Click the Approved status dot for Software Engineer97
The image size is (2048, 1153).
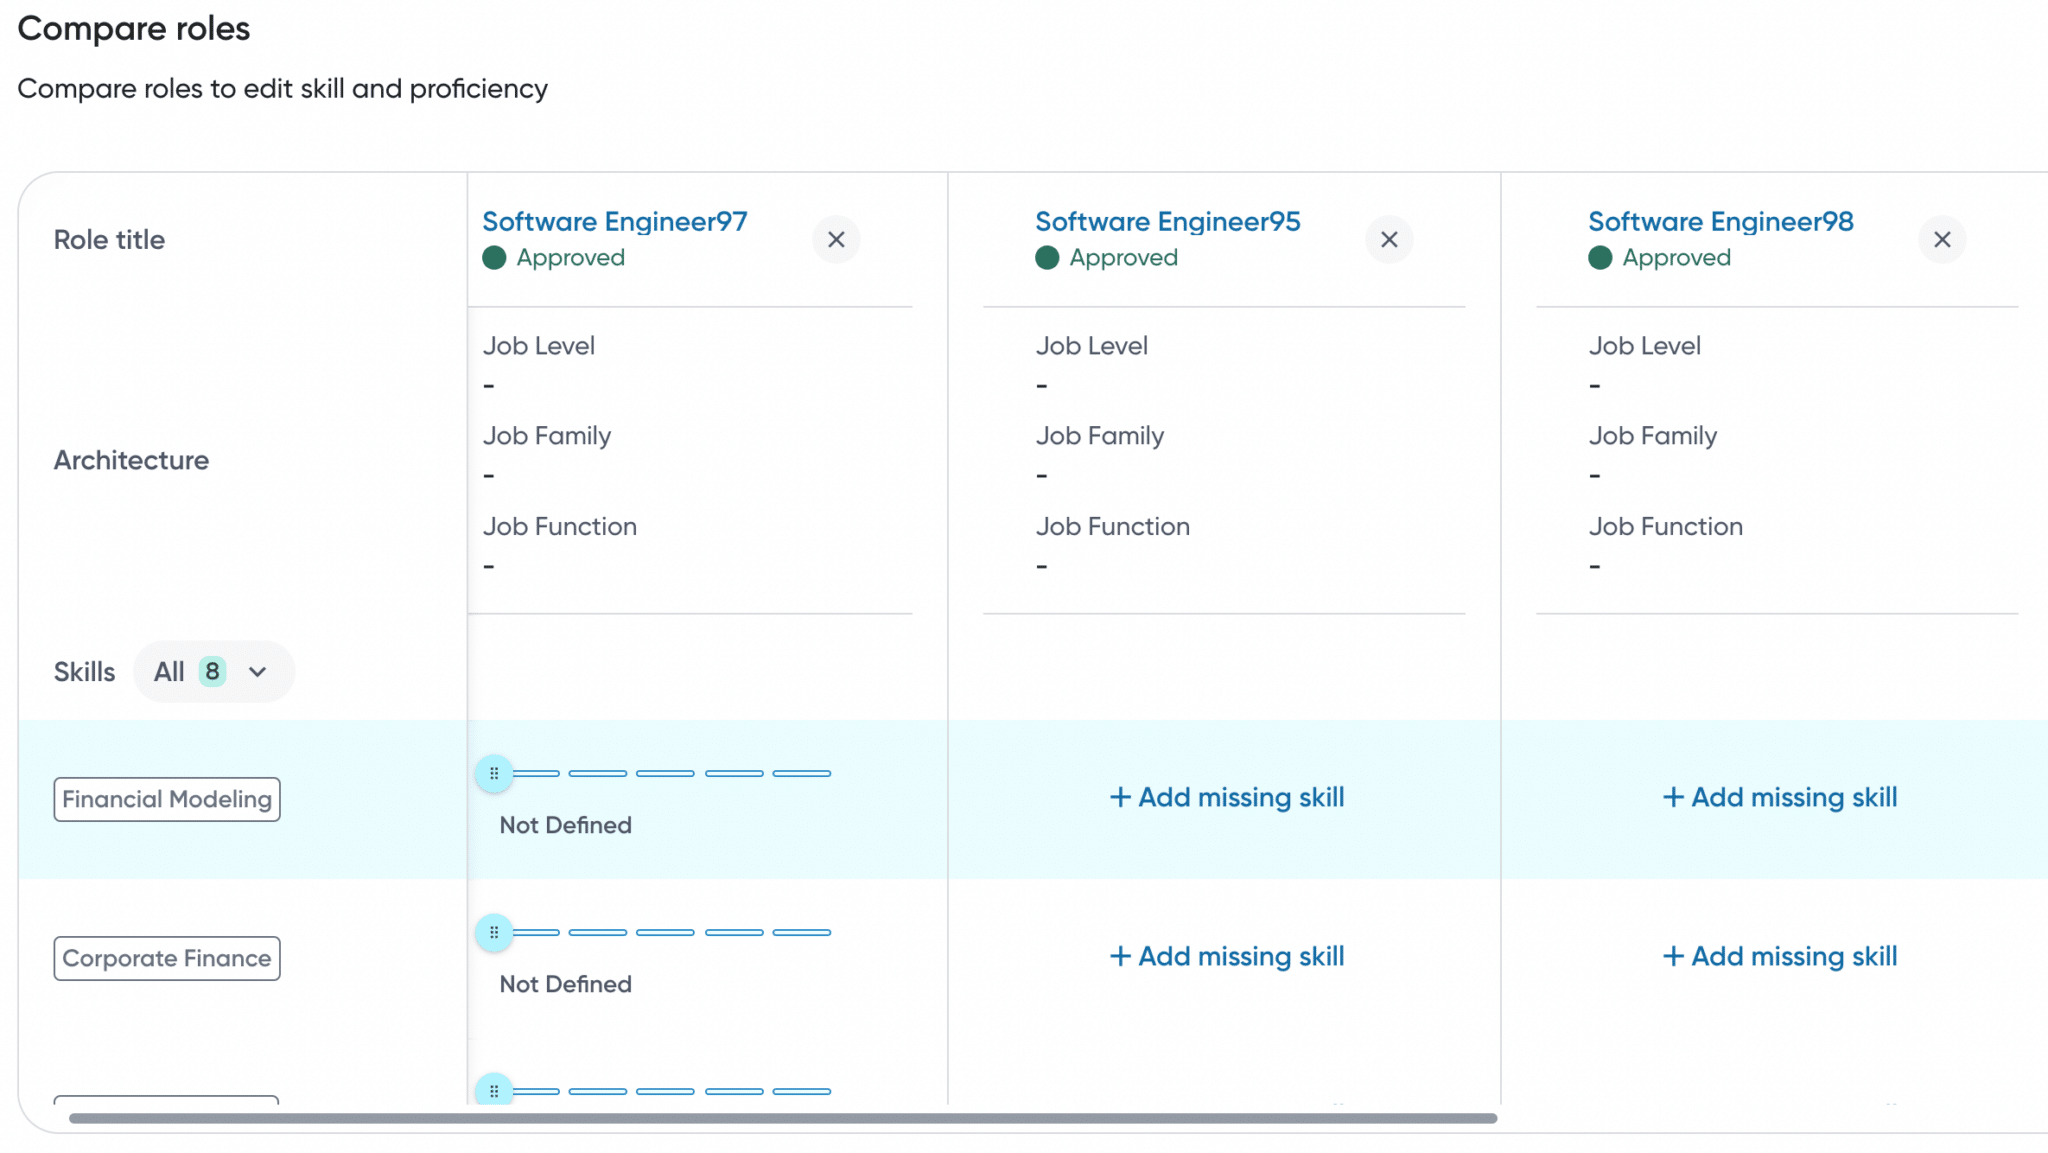(x=494, y=257)
